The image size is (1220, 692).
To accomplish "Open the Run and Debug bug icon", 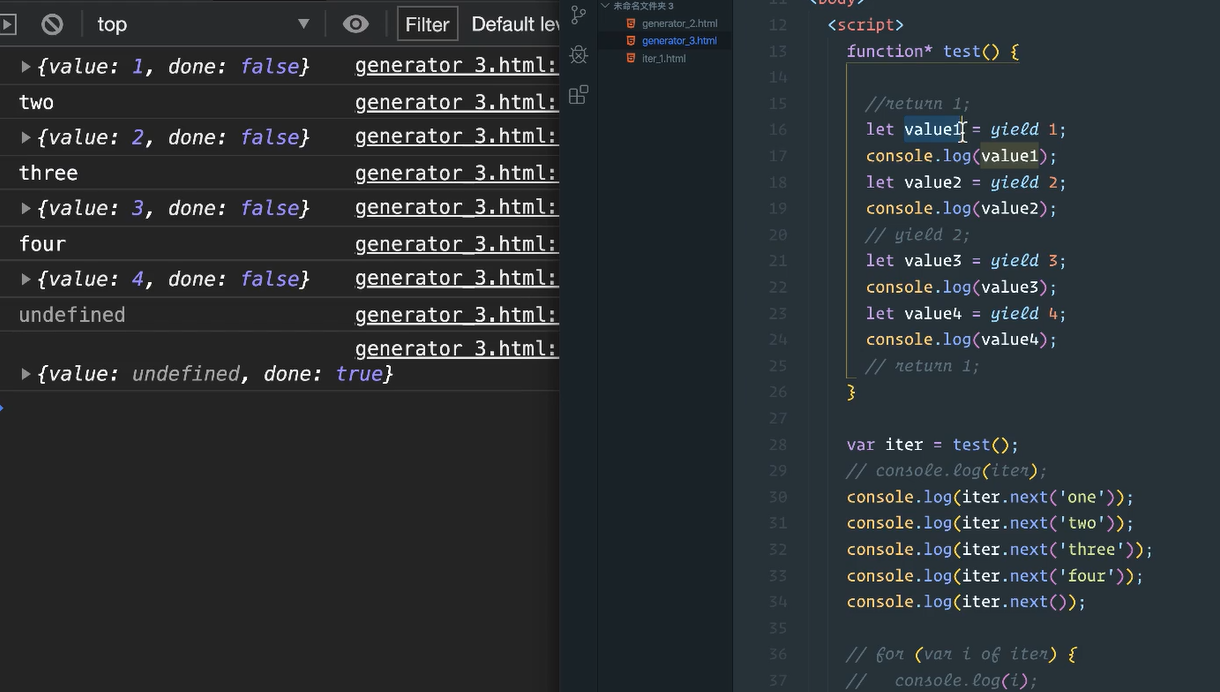I will (578, 54).
